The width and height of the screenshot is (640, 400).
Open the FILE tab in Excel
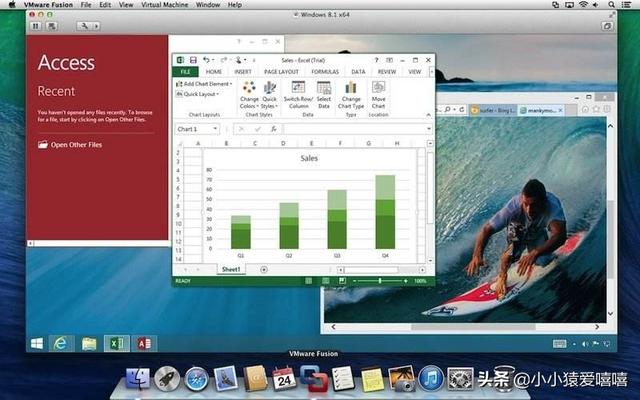click(x=185, y=71)
